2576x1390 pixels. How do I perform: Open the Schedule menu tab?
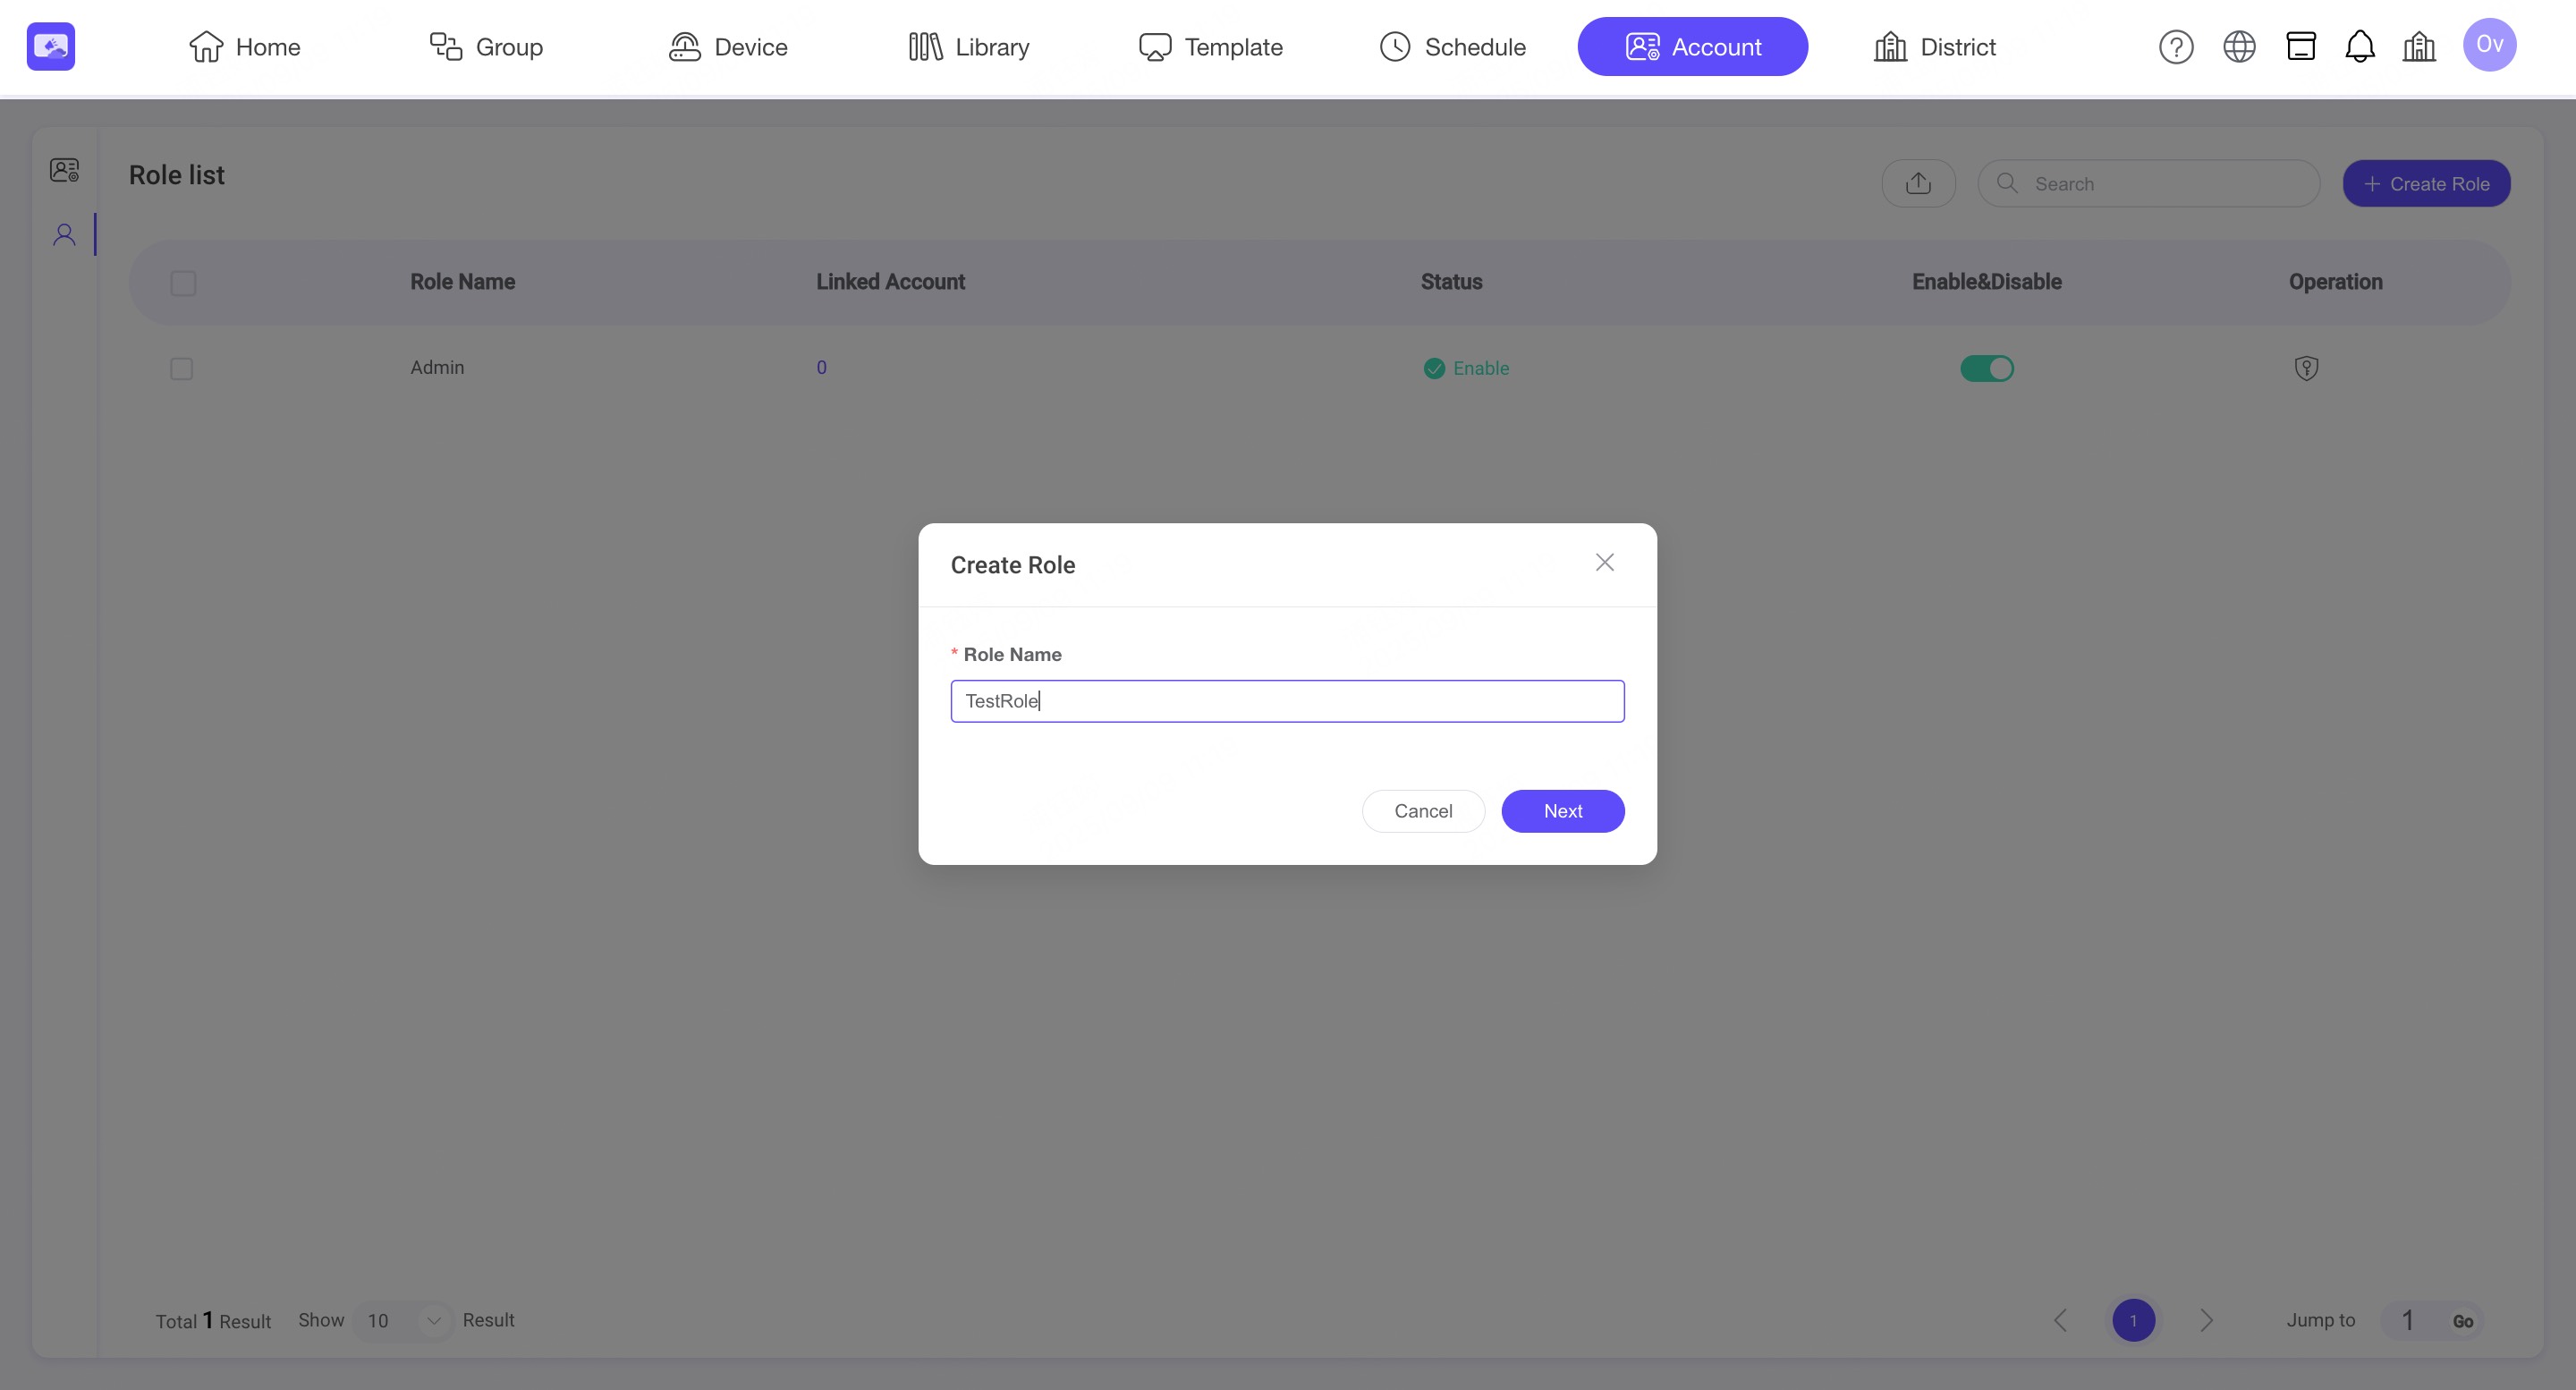[1452, 47]
